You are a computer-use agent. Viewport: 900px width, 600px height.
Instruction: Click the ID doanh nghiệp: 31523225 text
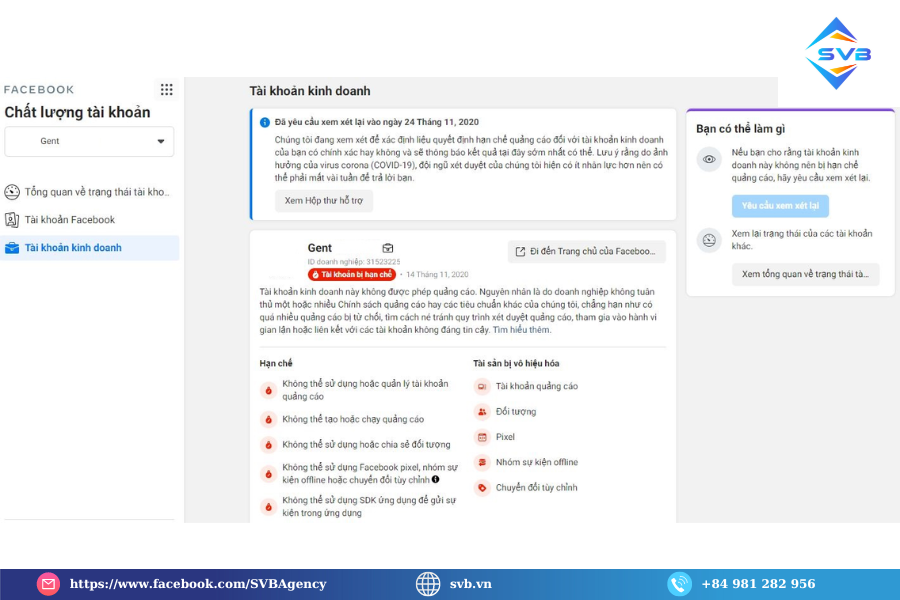tap(354, 262)
